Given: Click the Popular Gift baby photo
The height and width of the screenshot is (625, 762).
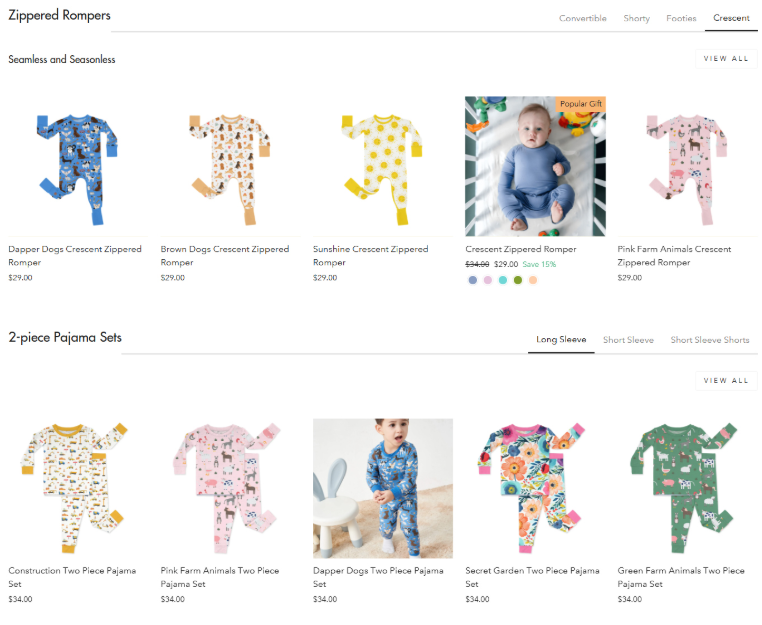Looking at the screenshot, I should (x=534, y=166).
